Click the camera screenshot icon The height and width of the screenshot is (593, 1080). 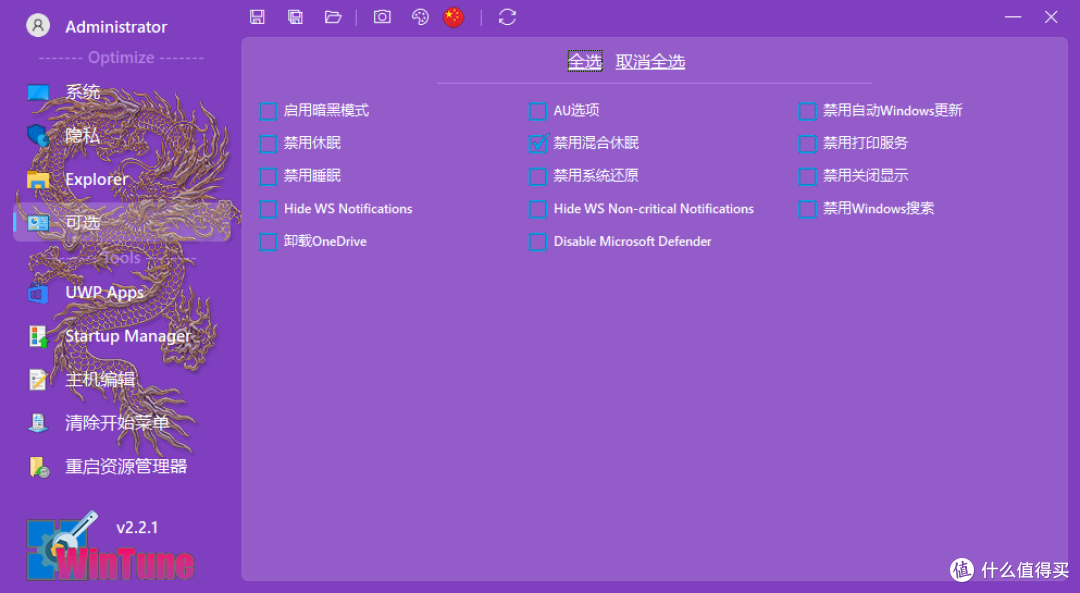click(x=382, y=17)
